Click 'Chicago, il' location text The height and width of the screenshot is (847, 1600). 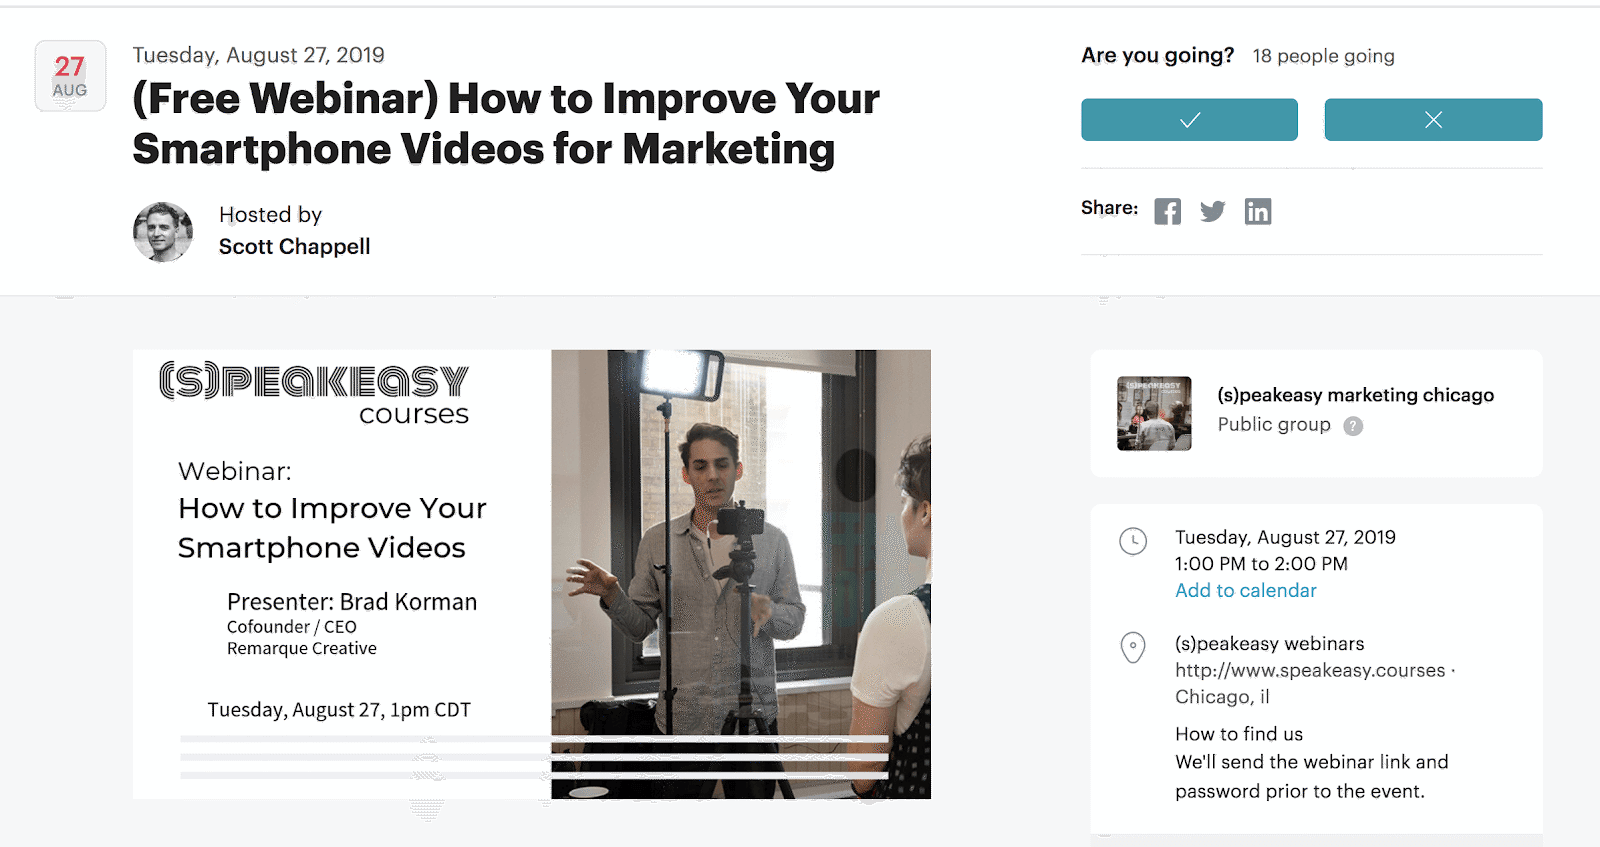click(x=1222, y=697)
